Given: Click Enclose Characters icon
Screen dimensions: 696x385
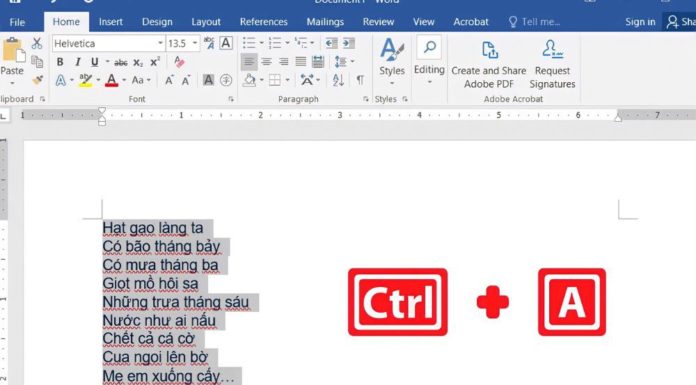Looking at the screenshot, I should click(226, 80).
